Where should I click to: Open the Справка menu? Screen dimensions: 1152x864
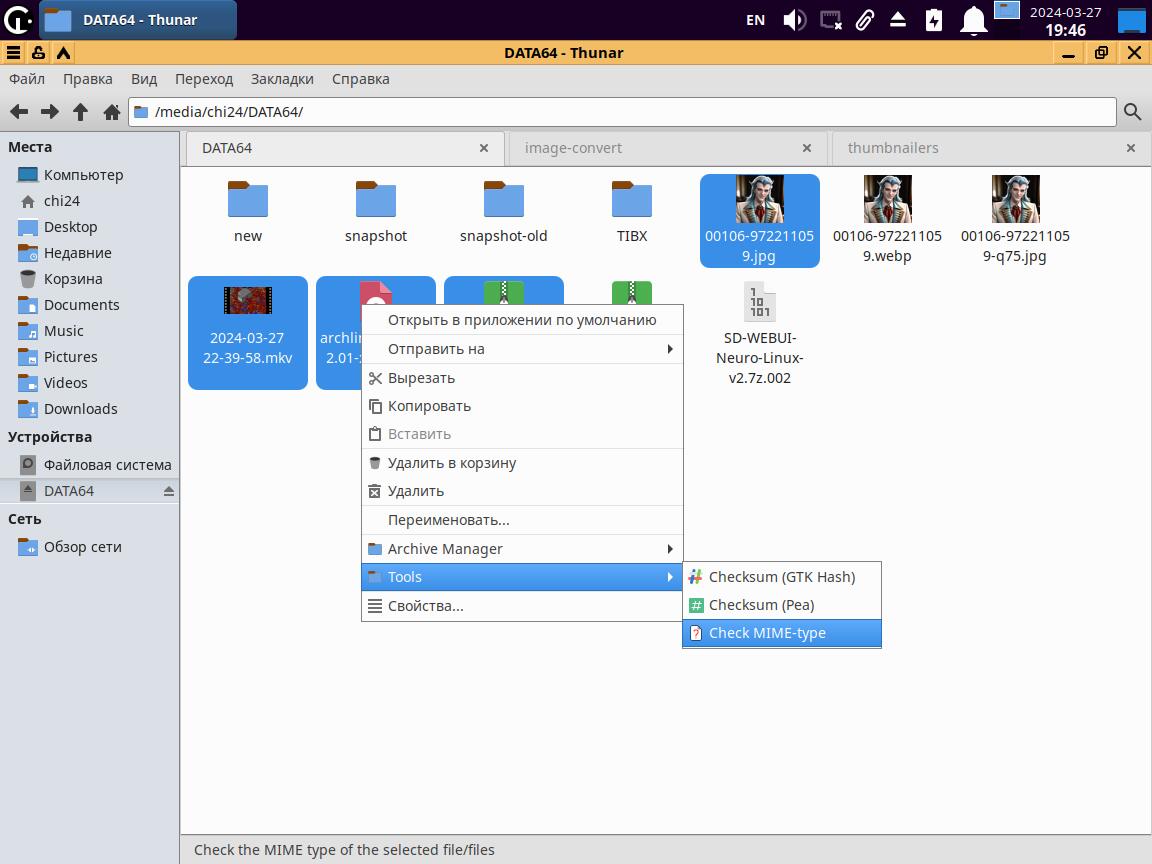coord(361,79)
